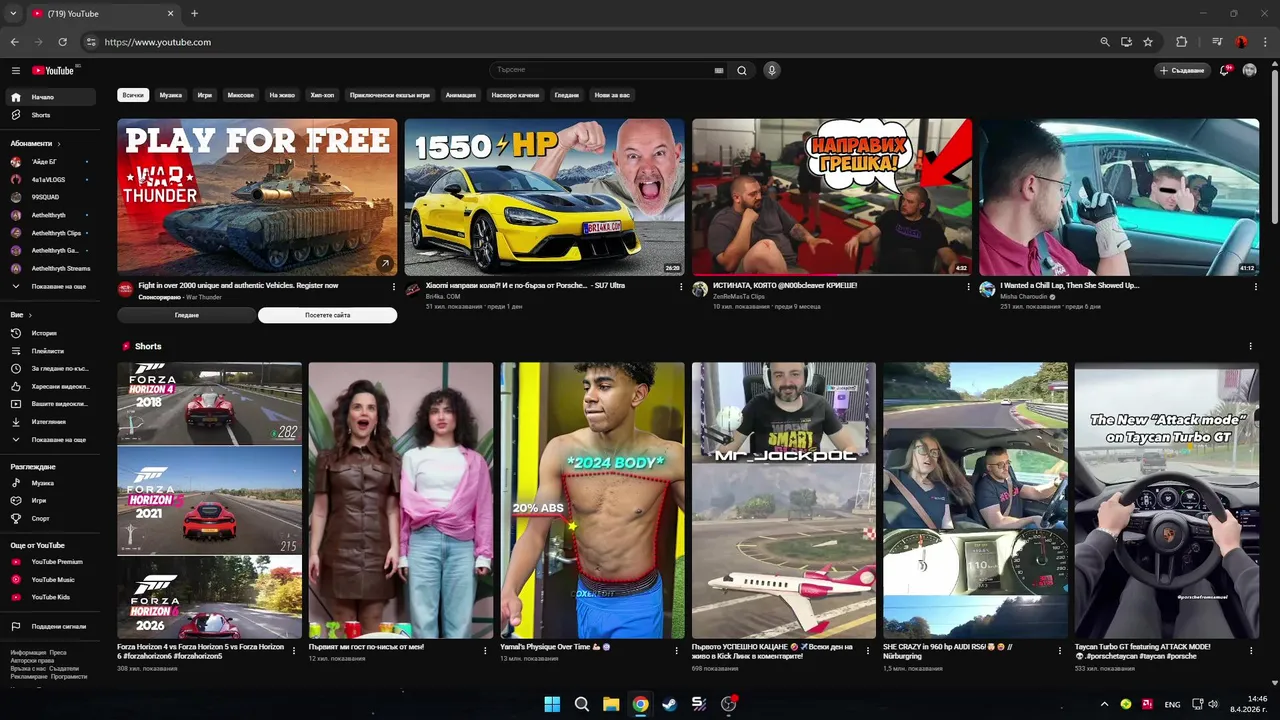1280x720 pixels.
Task: Click the search magnifier button
Action: [x=742, y=70]
